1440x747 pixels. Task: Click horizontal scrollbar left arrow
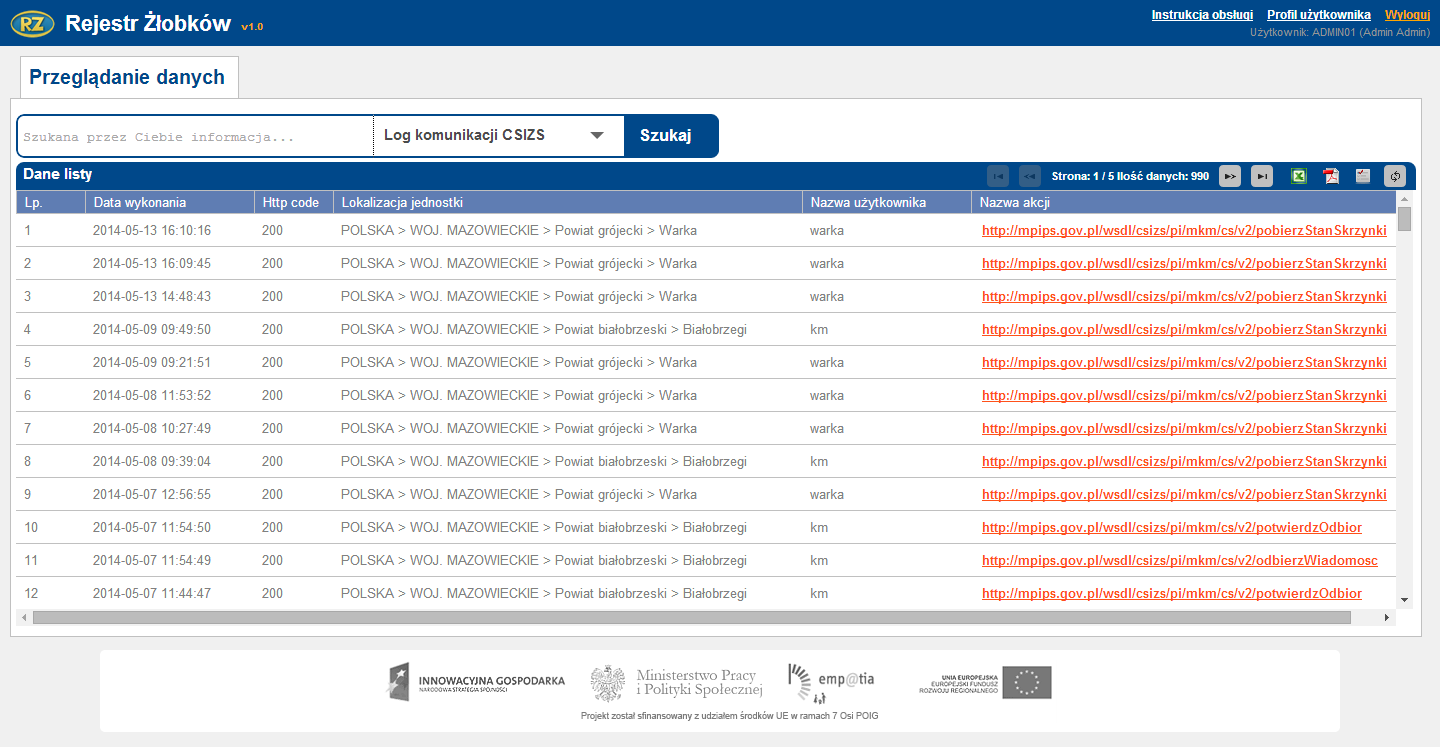25,618
